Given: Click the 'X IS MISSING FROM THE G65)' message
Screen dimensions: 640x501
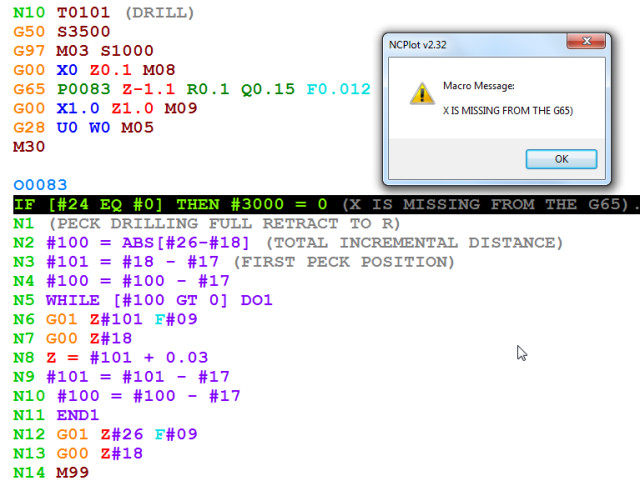Looking at the screenshot, I should tap(508, 111).
